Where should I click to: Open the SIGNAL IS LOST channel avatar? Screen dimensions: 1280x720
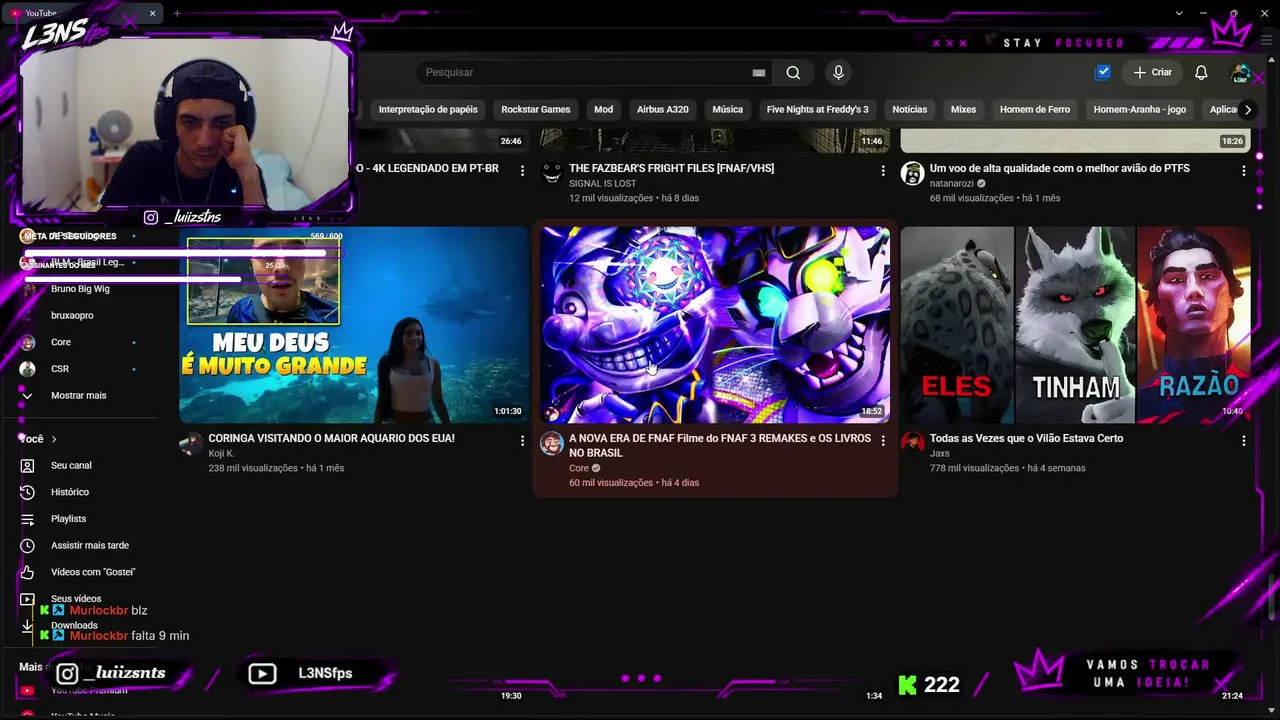pos(552,174)
